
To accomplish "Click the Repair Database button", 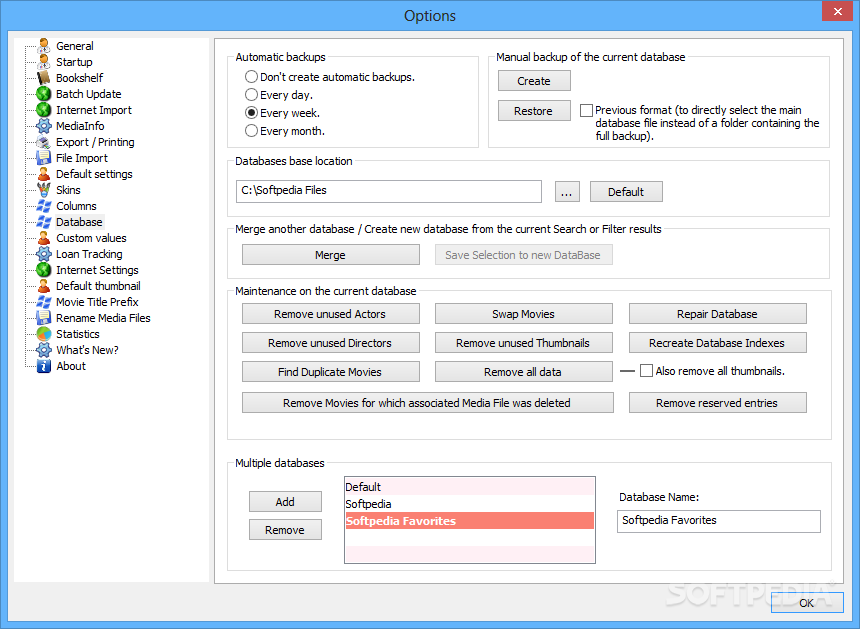I will point(717,314).
